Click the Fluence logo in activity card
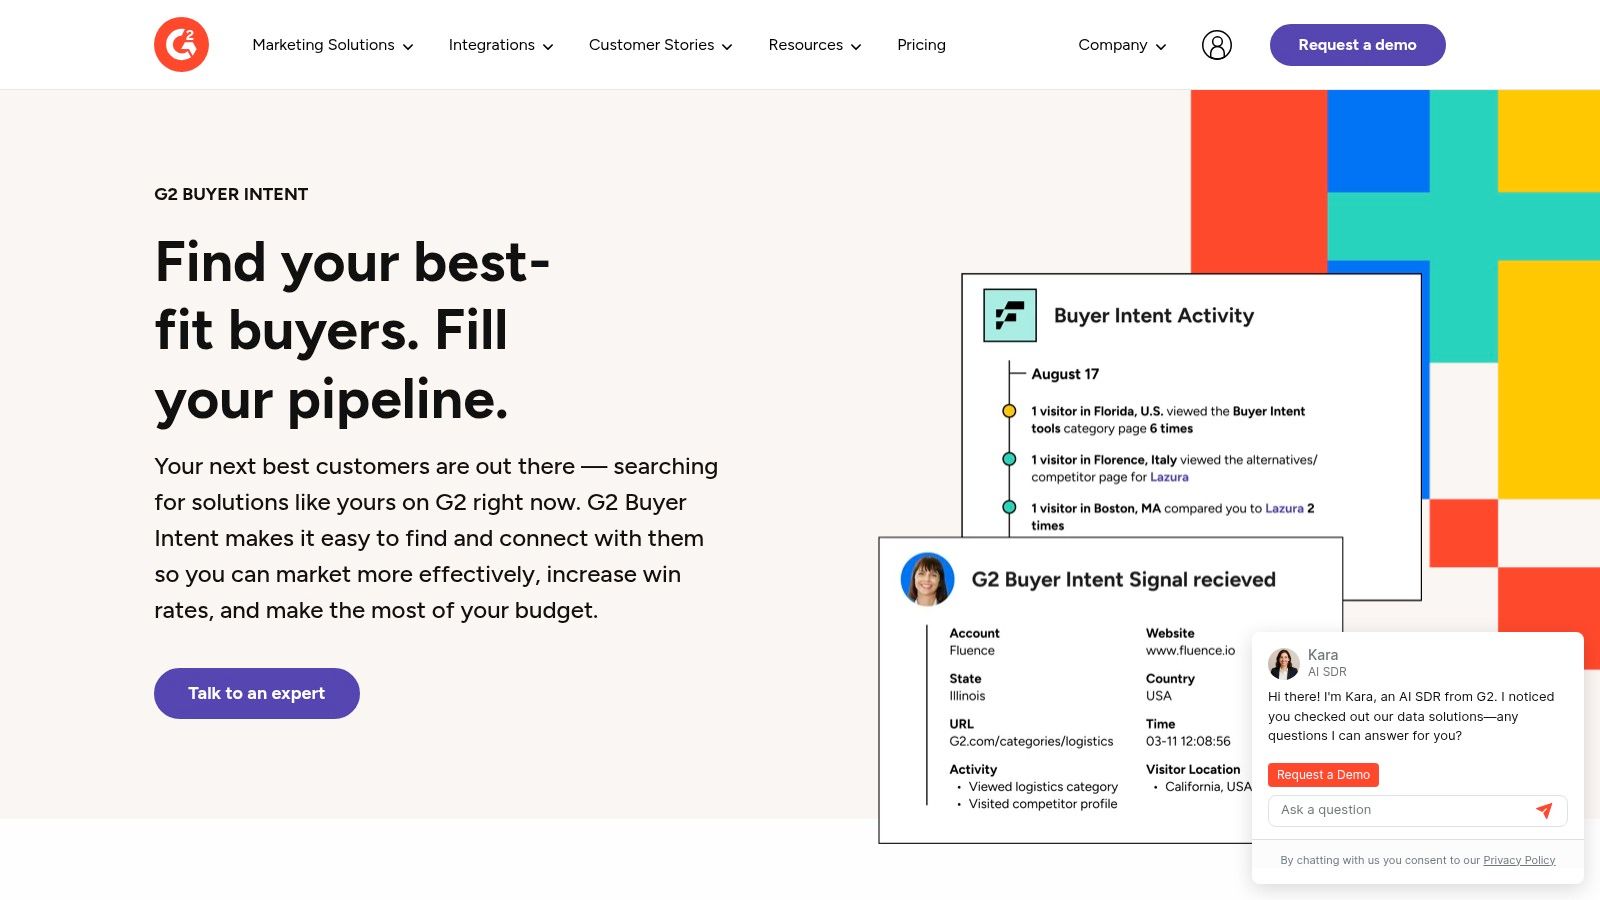1600x900 pixels. click(1009, 315)
